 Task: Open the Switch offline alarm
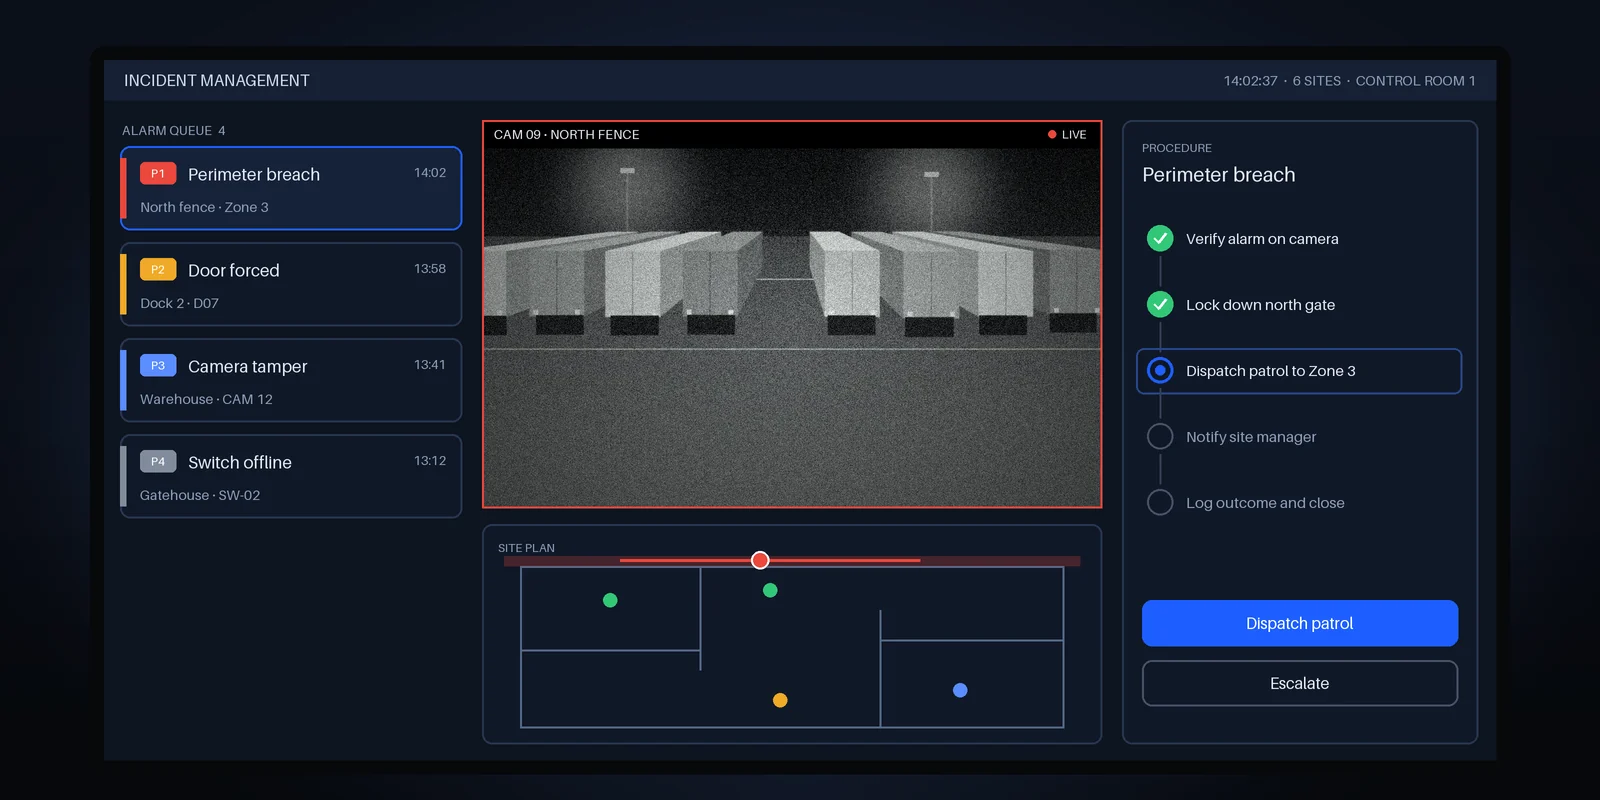click(291, 476)
